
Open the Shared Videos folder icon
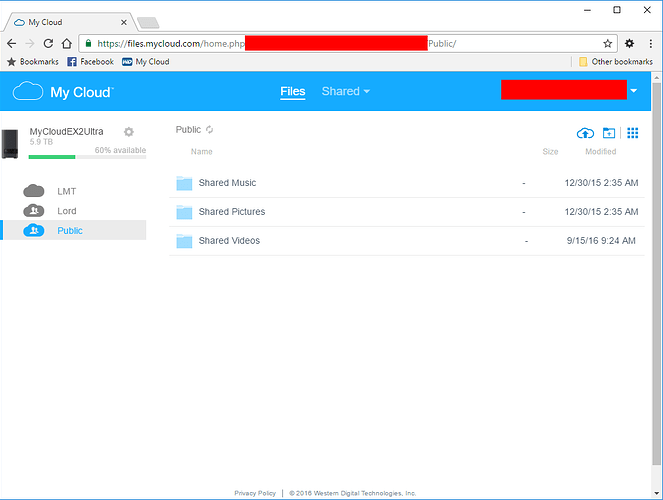click(x=184, y=240)
